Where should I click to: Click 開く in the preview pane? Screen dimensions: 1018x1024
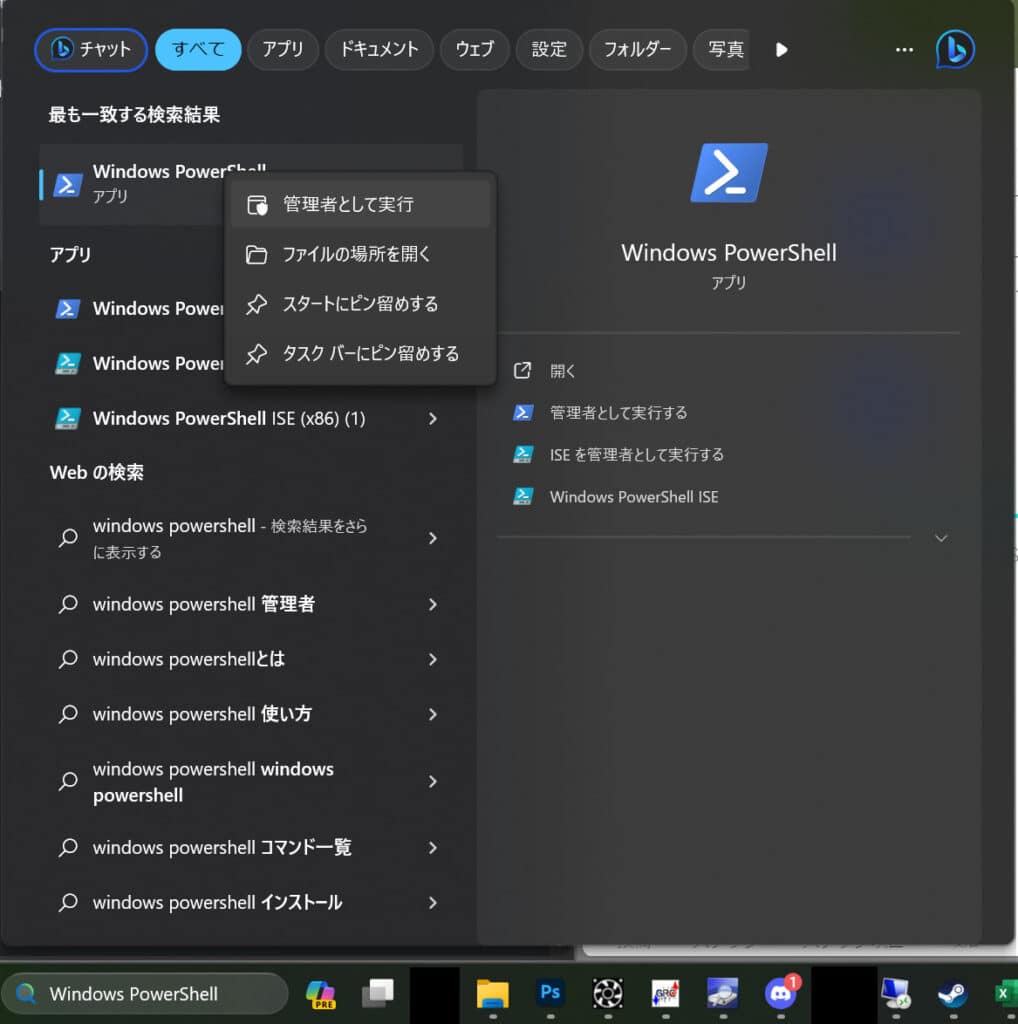tap(562, 371)
